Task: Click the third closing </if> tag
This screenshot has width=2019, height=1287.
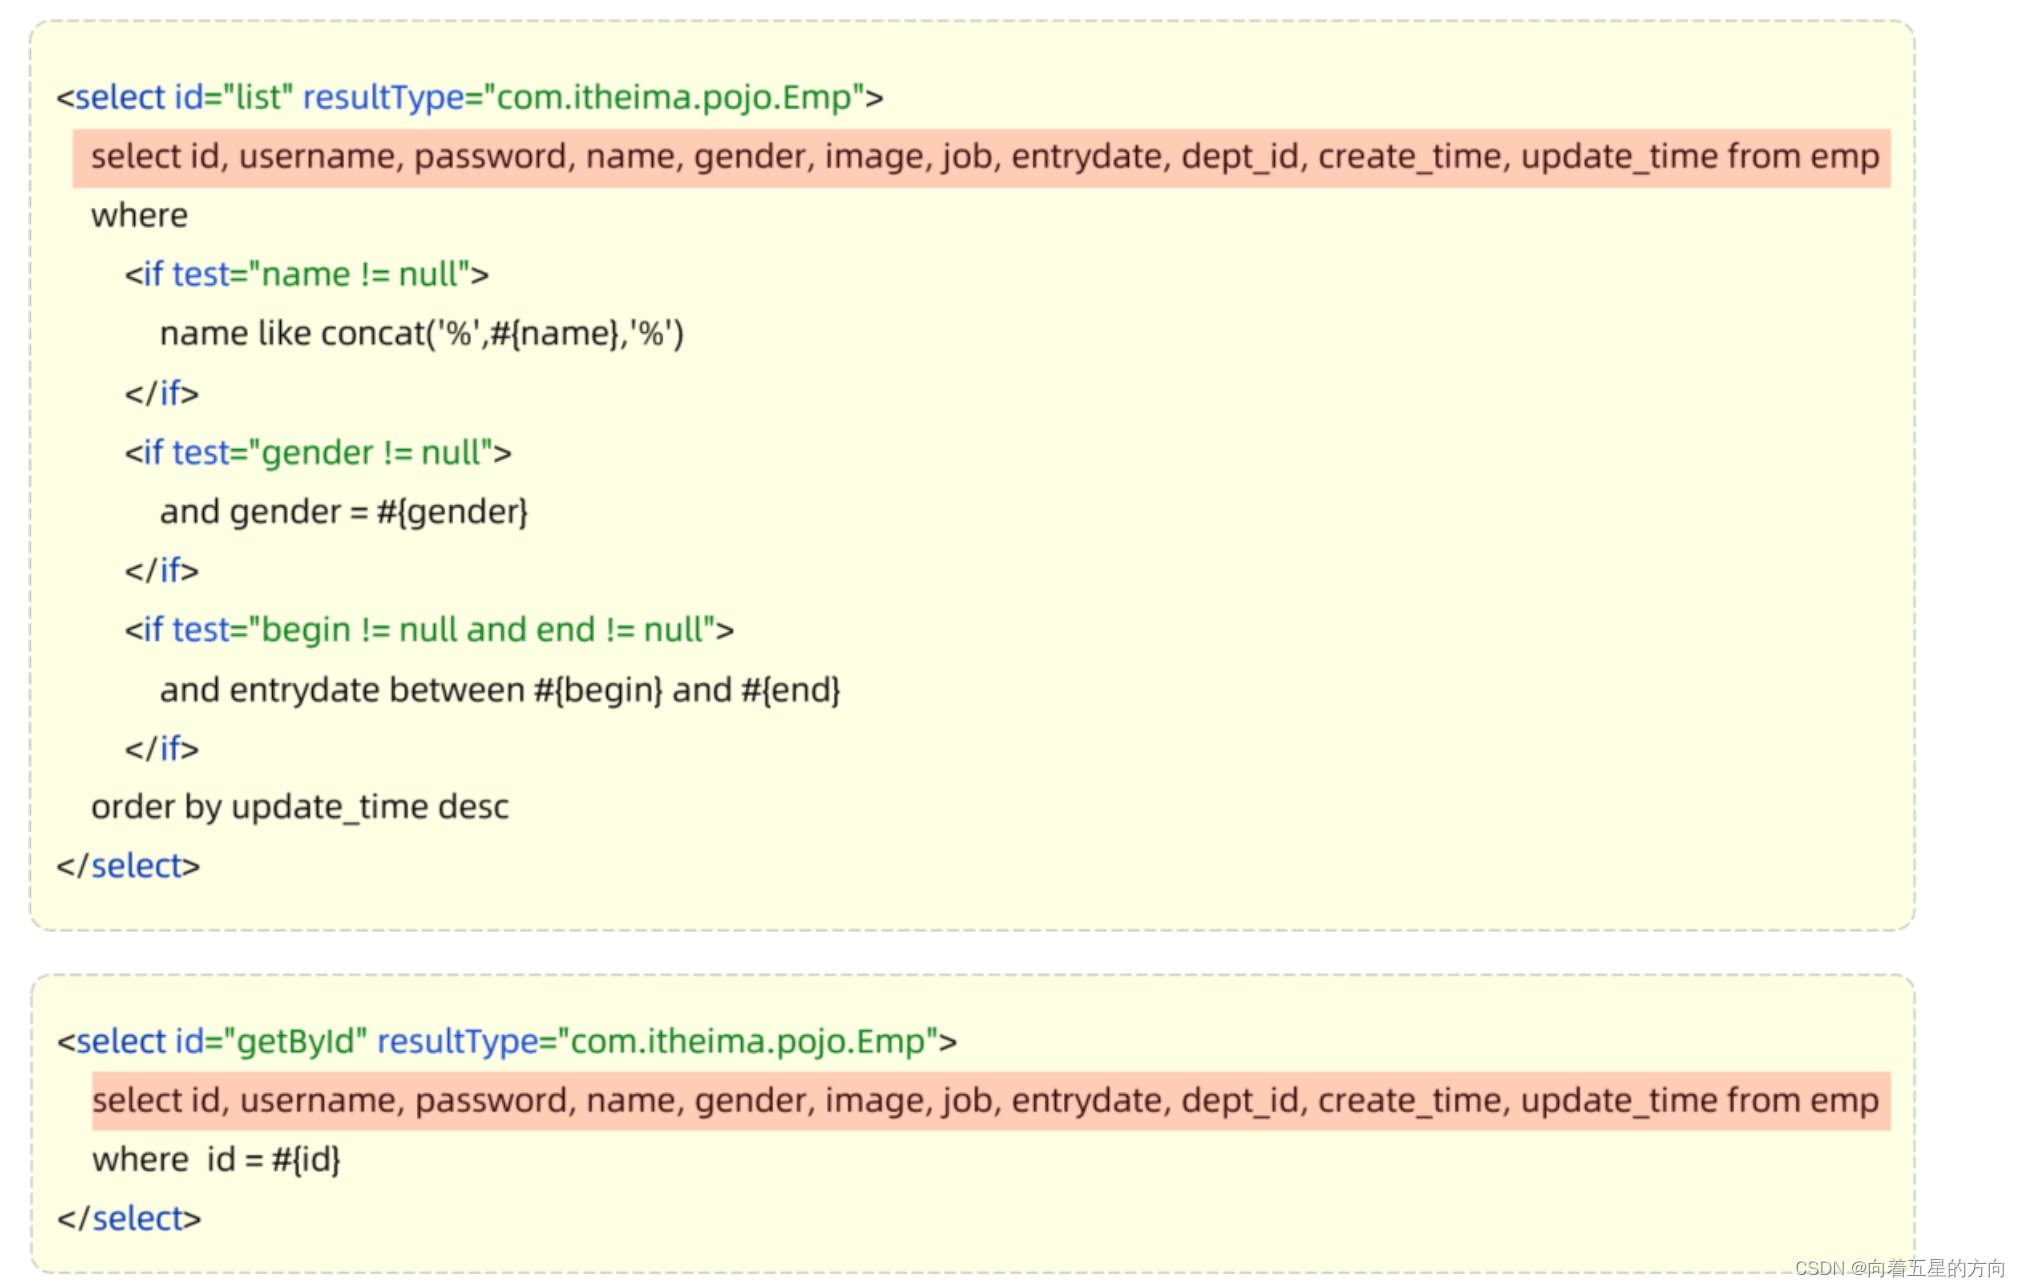Action: click(x=162, y=748)
